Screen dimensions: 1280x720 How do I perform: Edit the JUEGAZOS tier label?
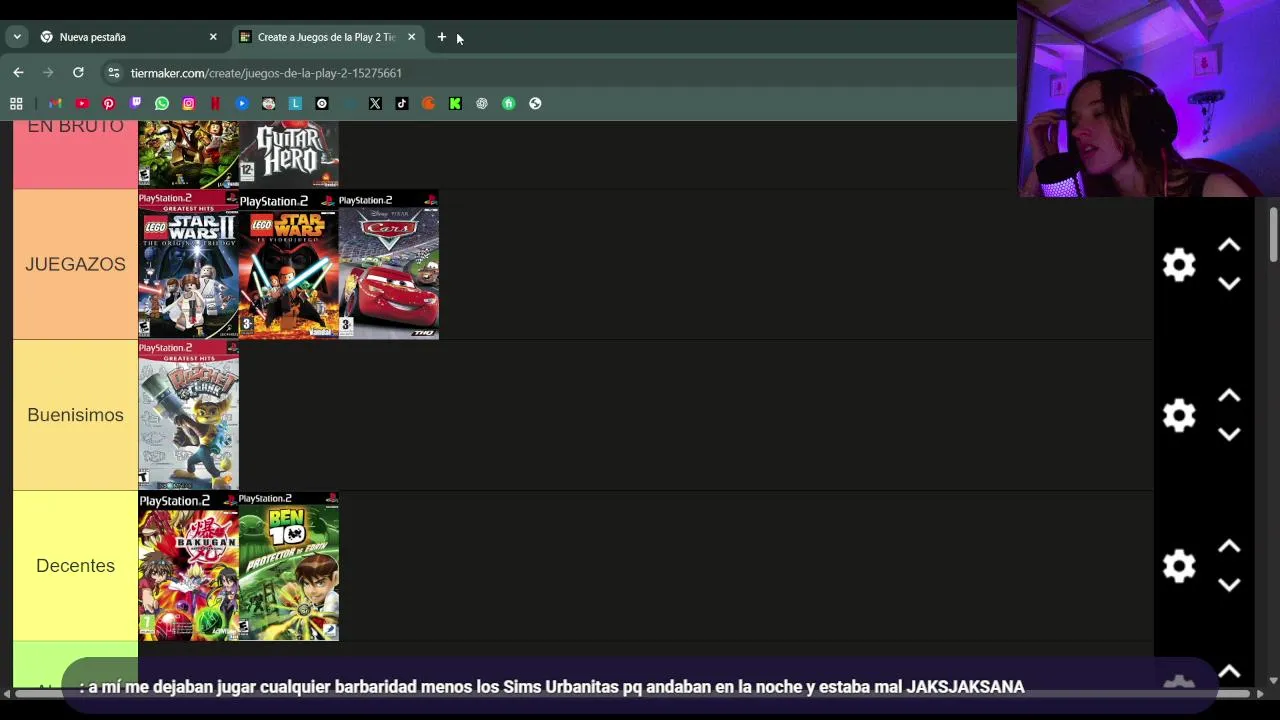[x=75, y=264]
